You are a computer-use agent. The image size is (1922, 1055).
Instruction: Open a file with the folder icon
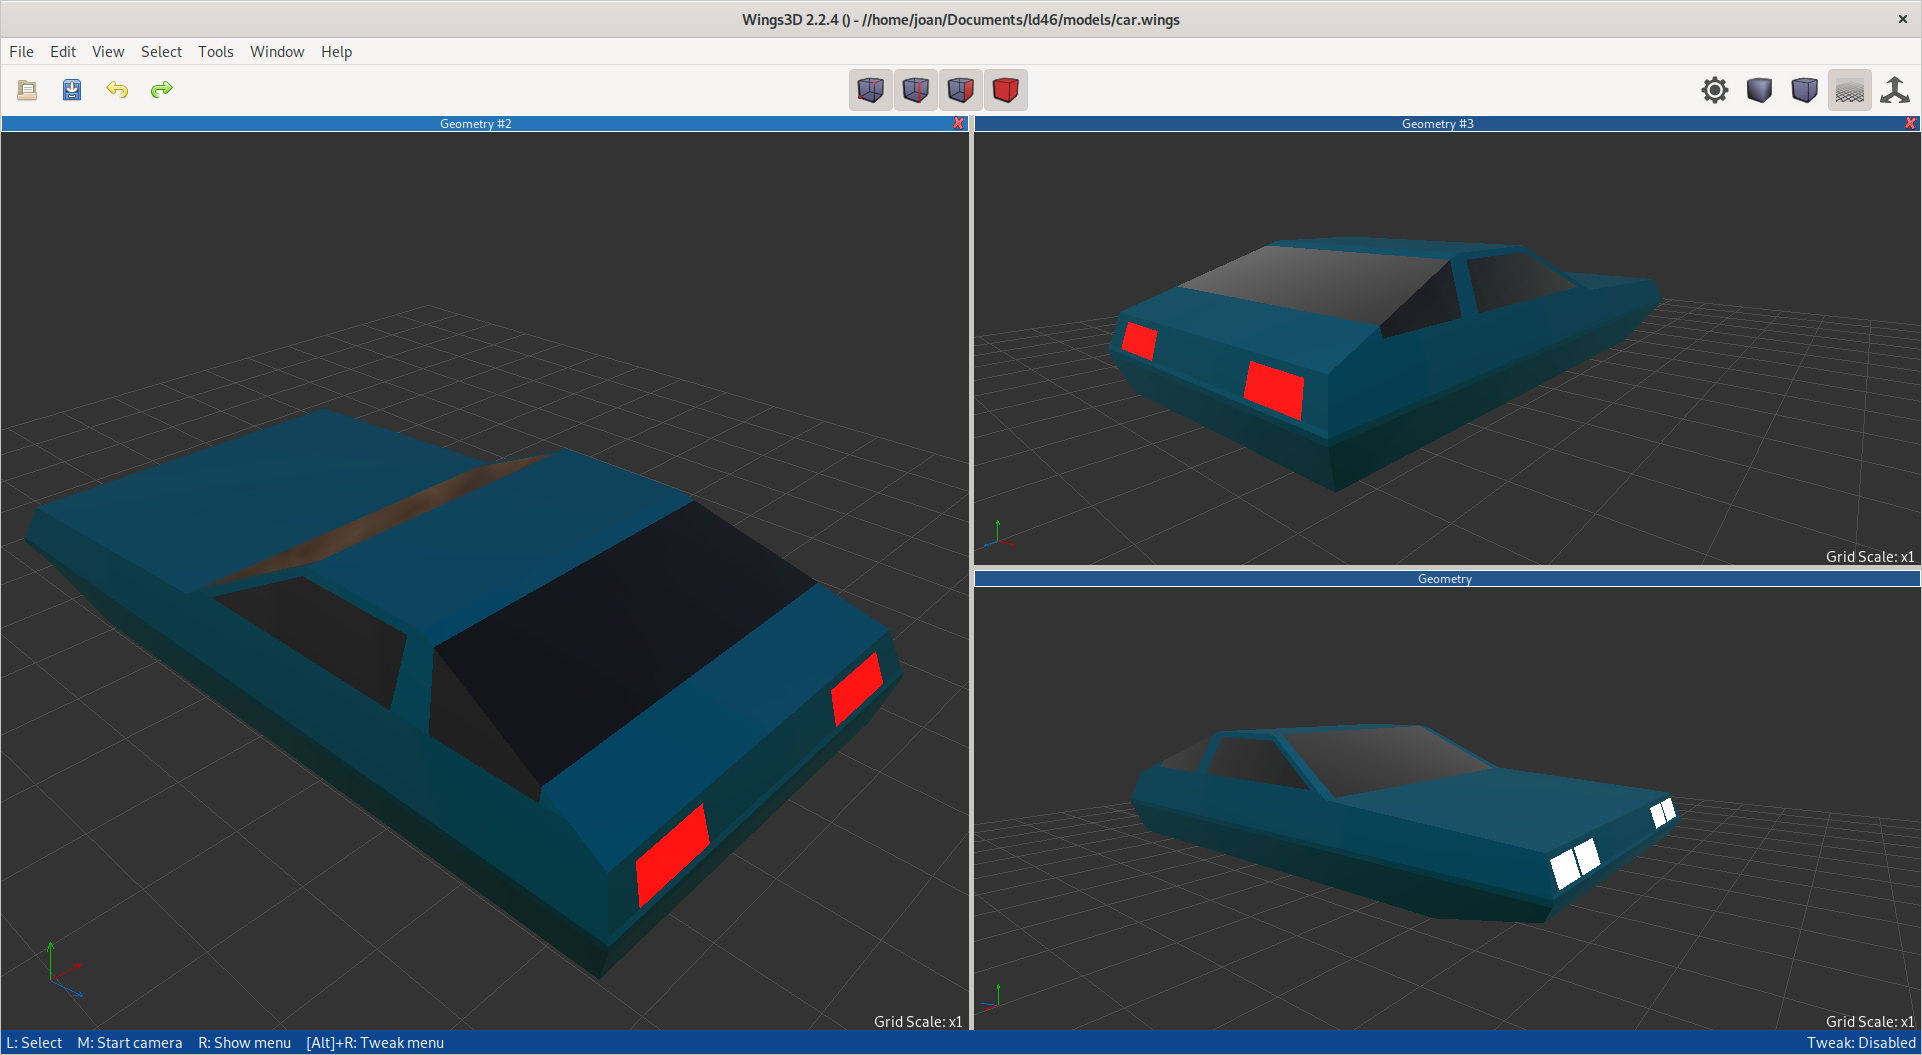[27, 90]
